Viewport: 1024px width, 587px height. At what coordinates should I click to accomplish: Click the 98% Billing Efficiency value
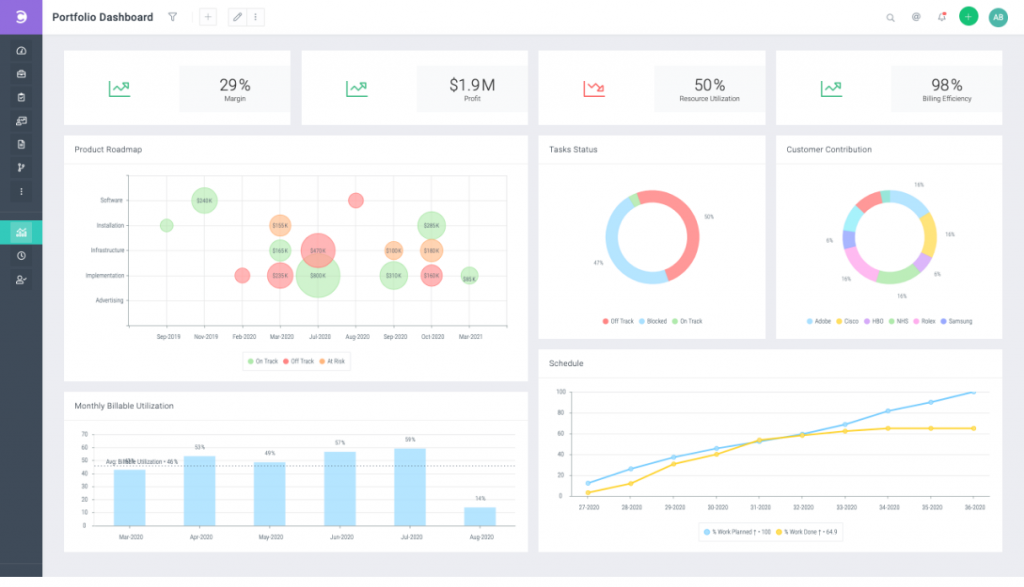947,85
